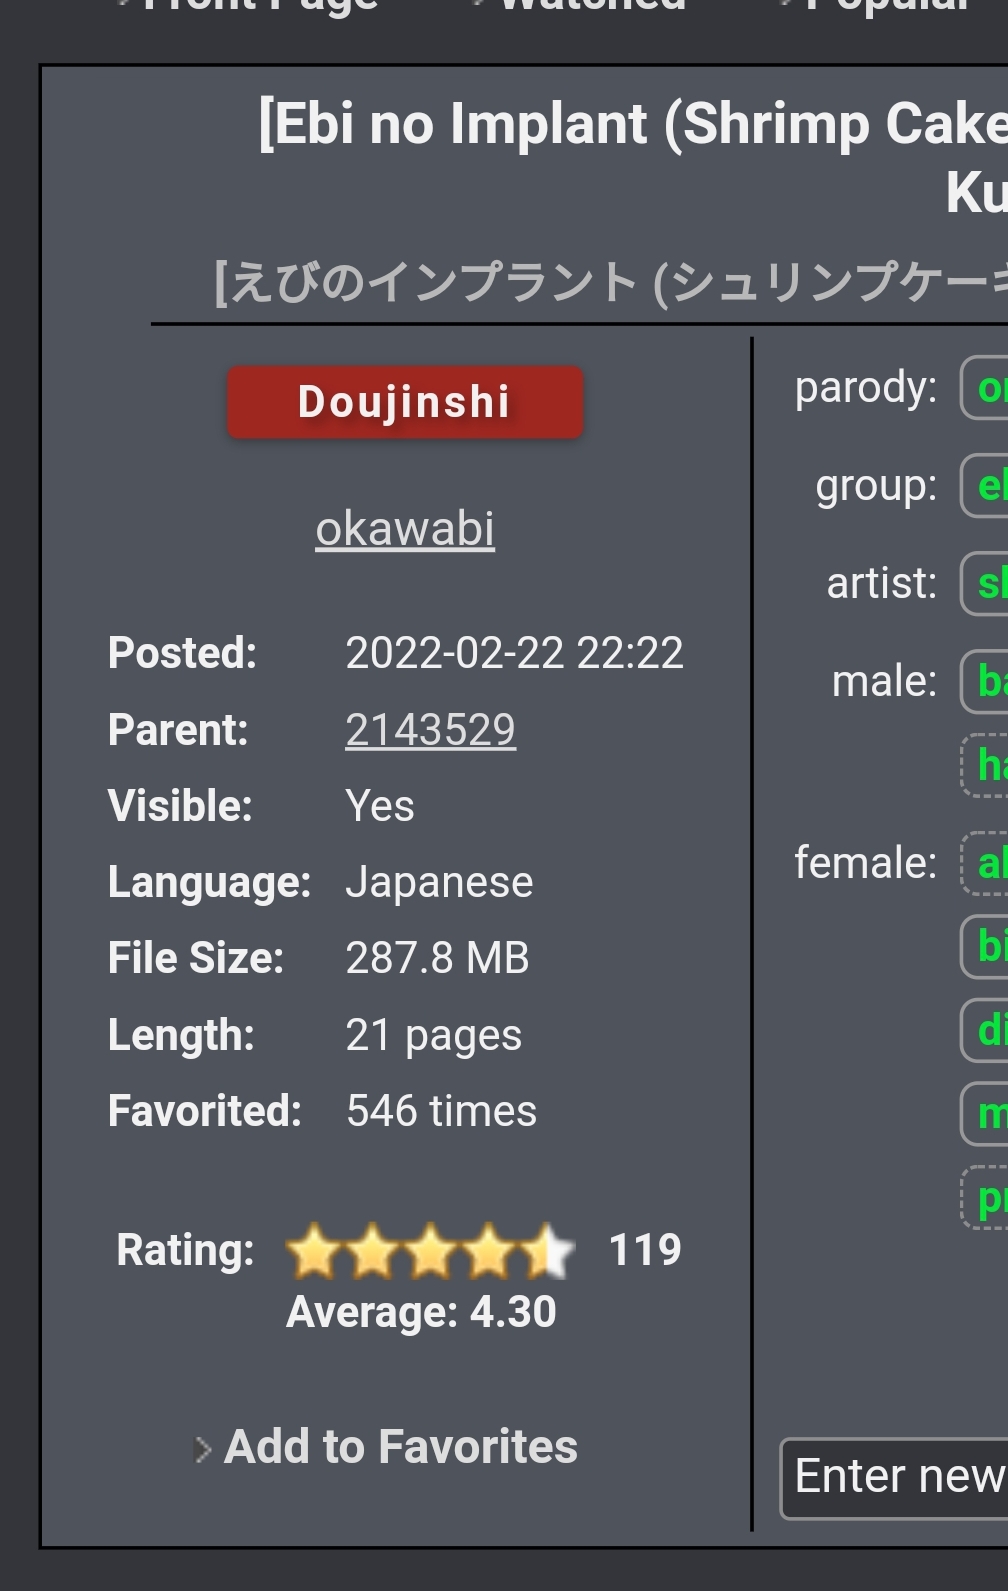The image size is (1008, 1591).
Task: Select the first male tag starting with "ba"
Action: [986, 682]
